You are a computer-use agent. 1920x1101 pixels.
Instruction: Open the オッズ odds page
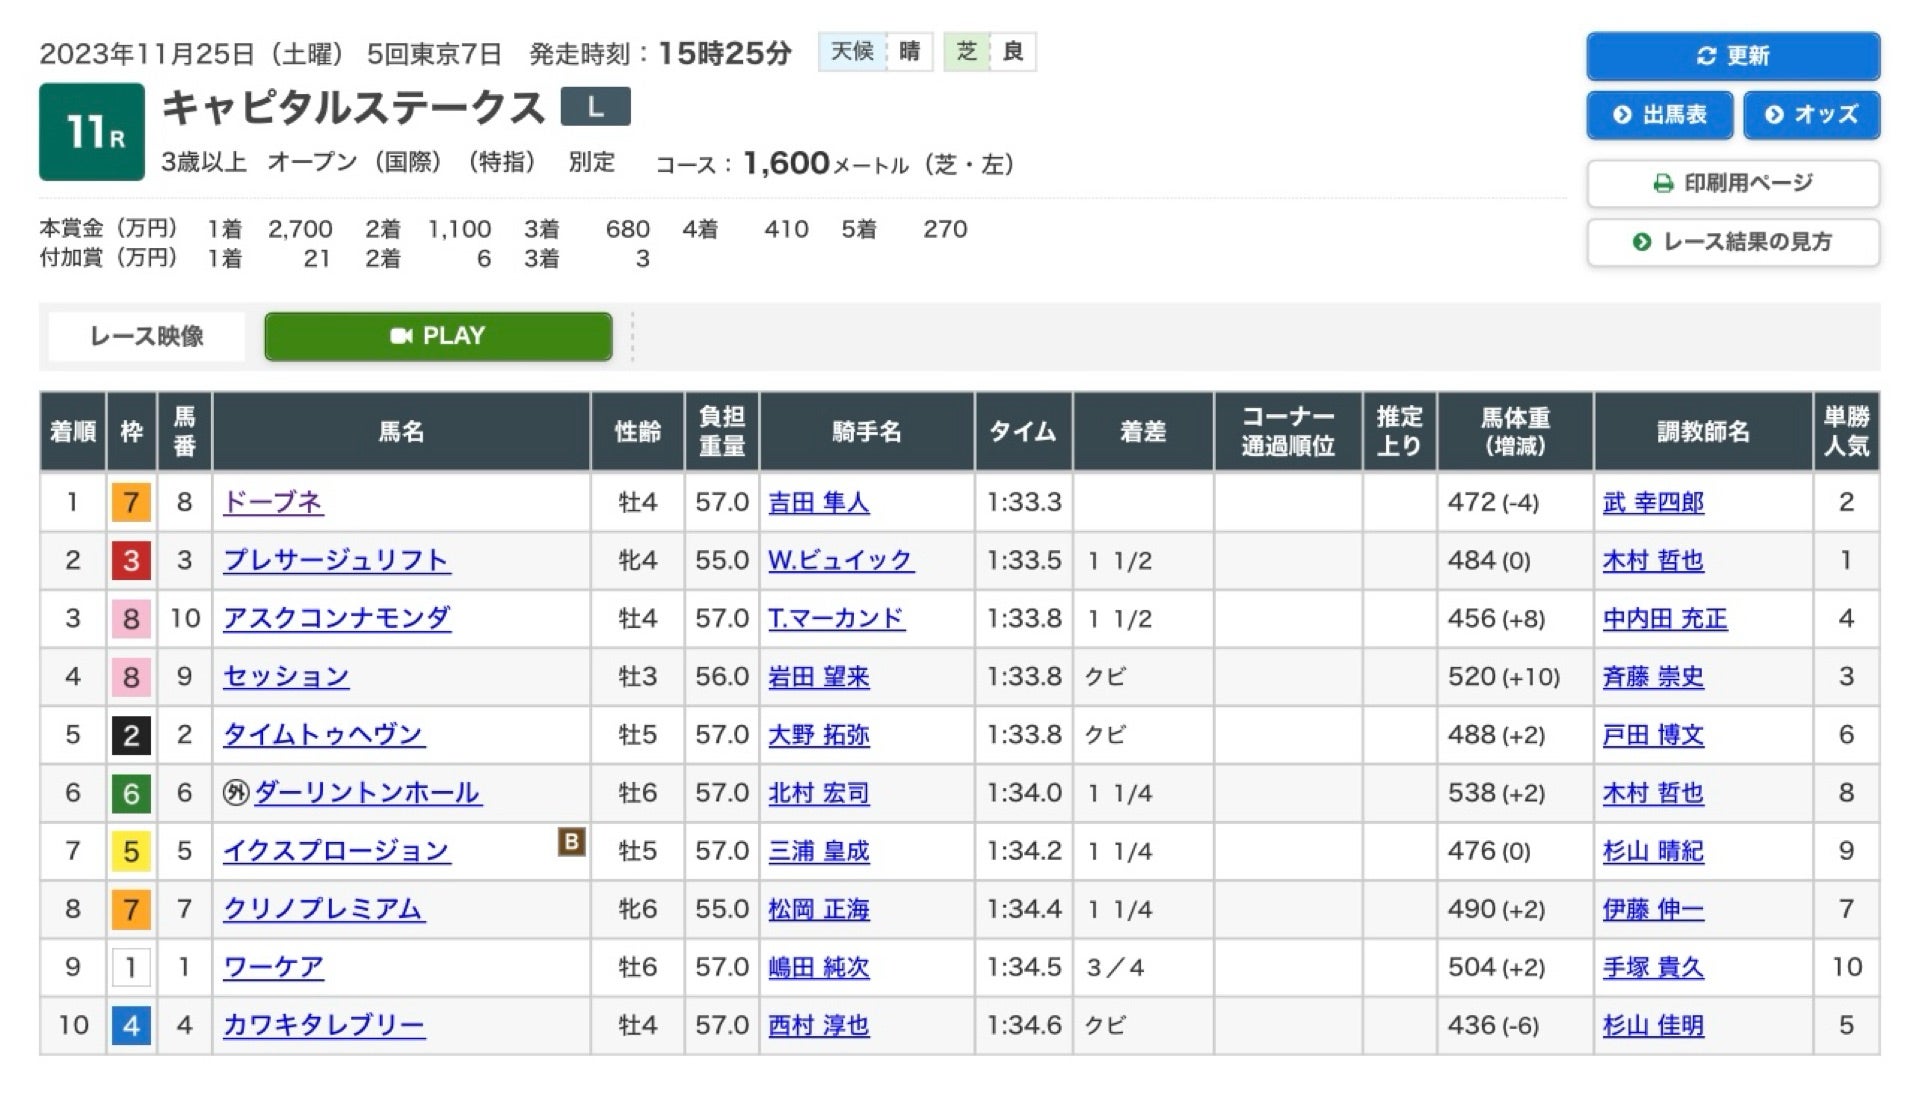pos(1811,115)
